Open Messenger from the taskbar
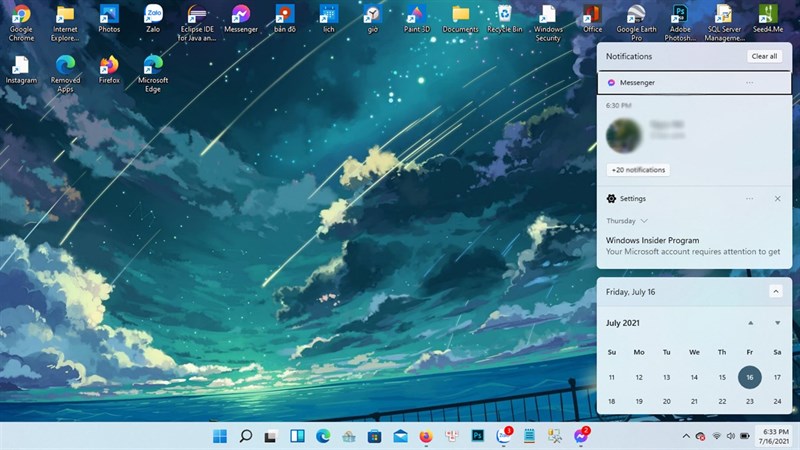Screen dimensions: 800x450 (581, 437)
